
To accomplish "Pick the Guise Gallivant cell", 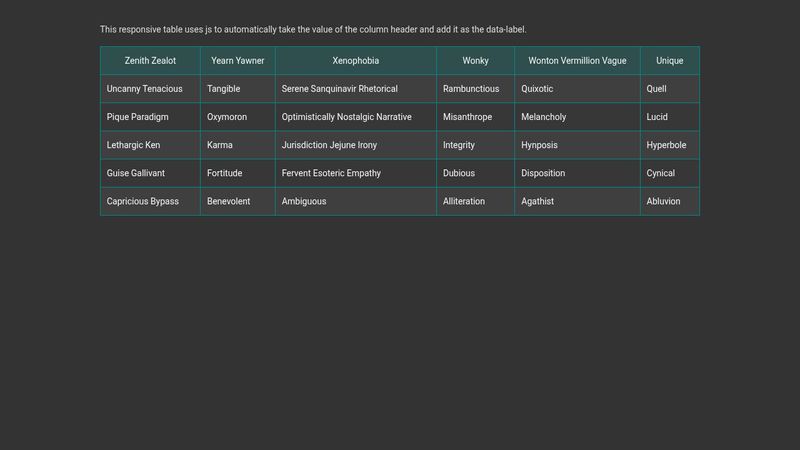I will (150, 173).
